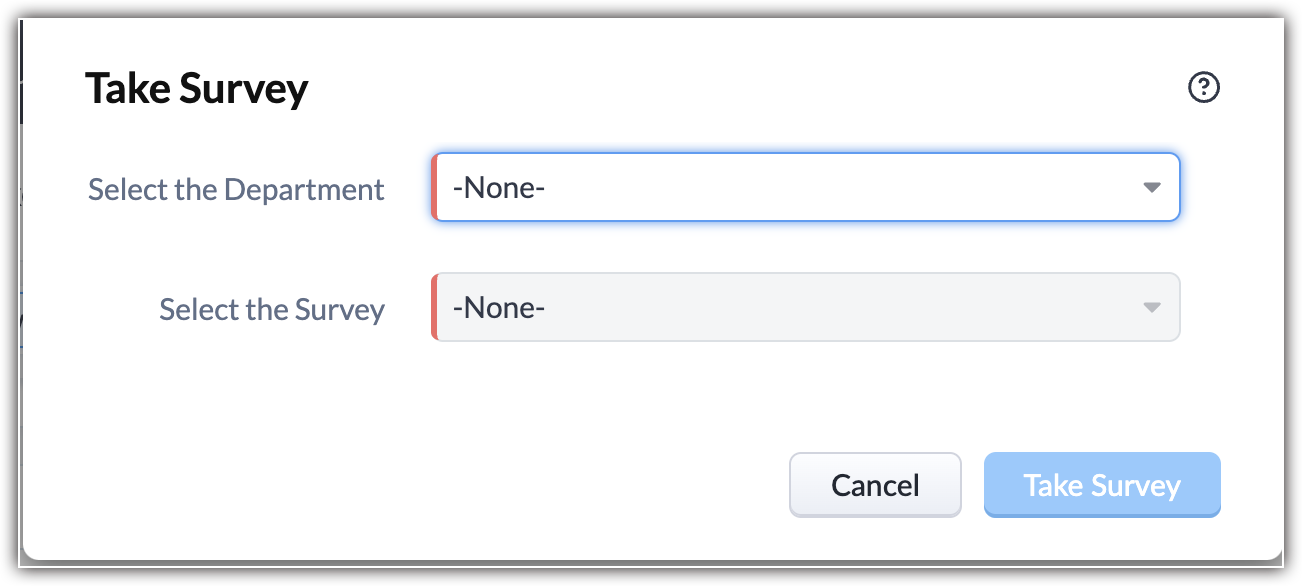Click the Take Survey dialog title

(197, 88)
